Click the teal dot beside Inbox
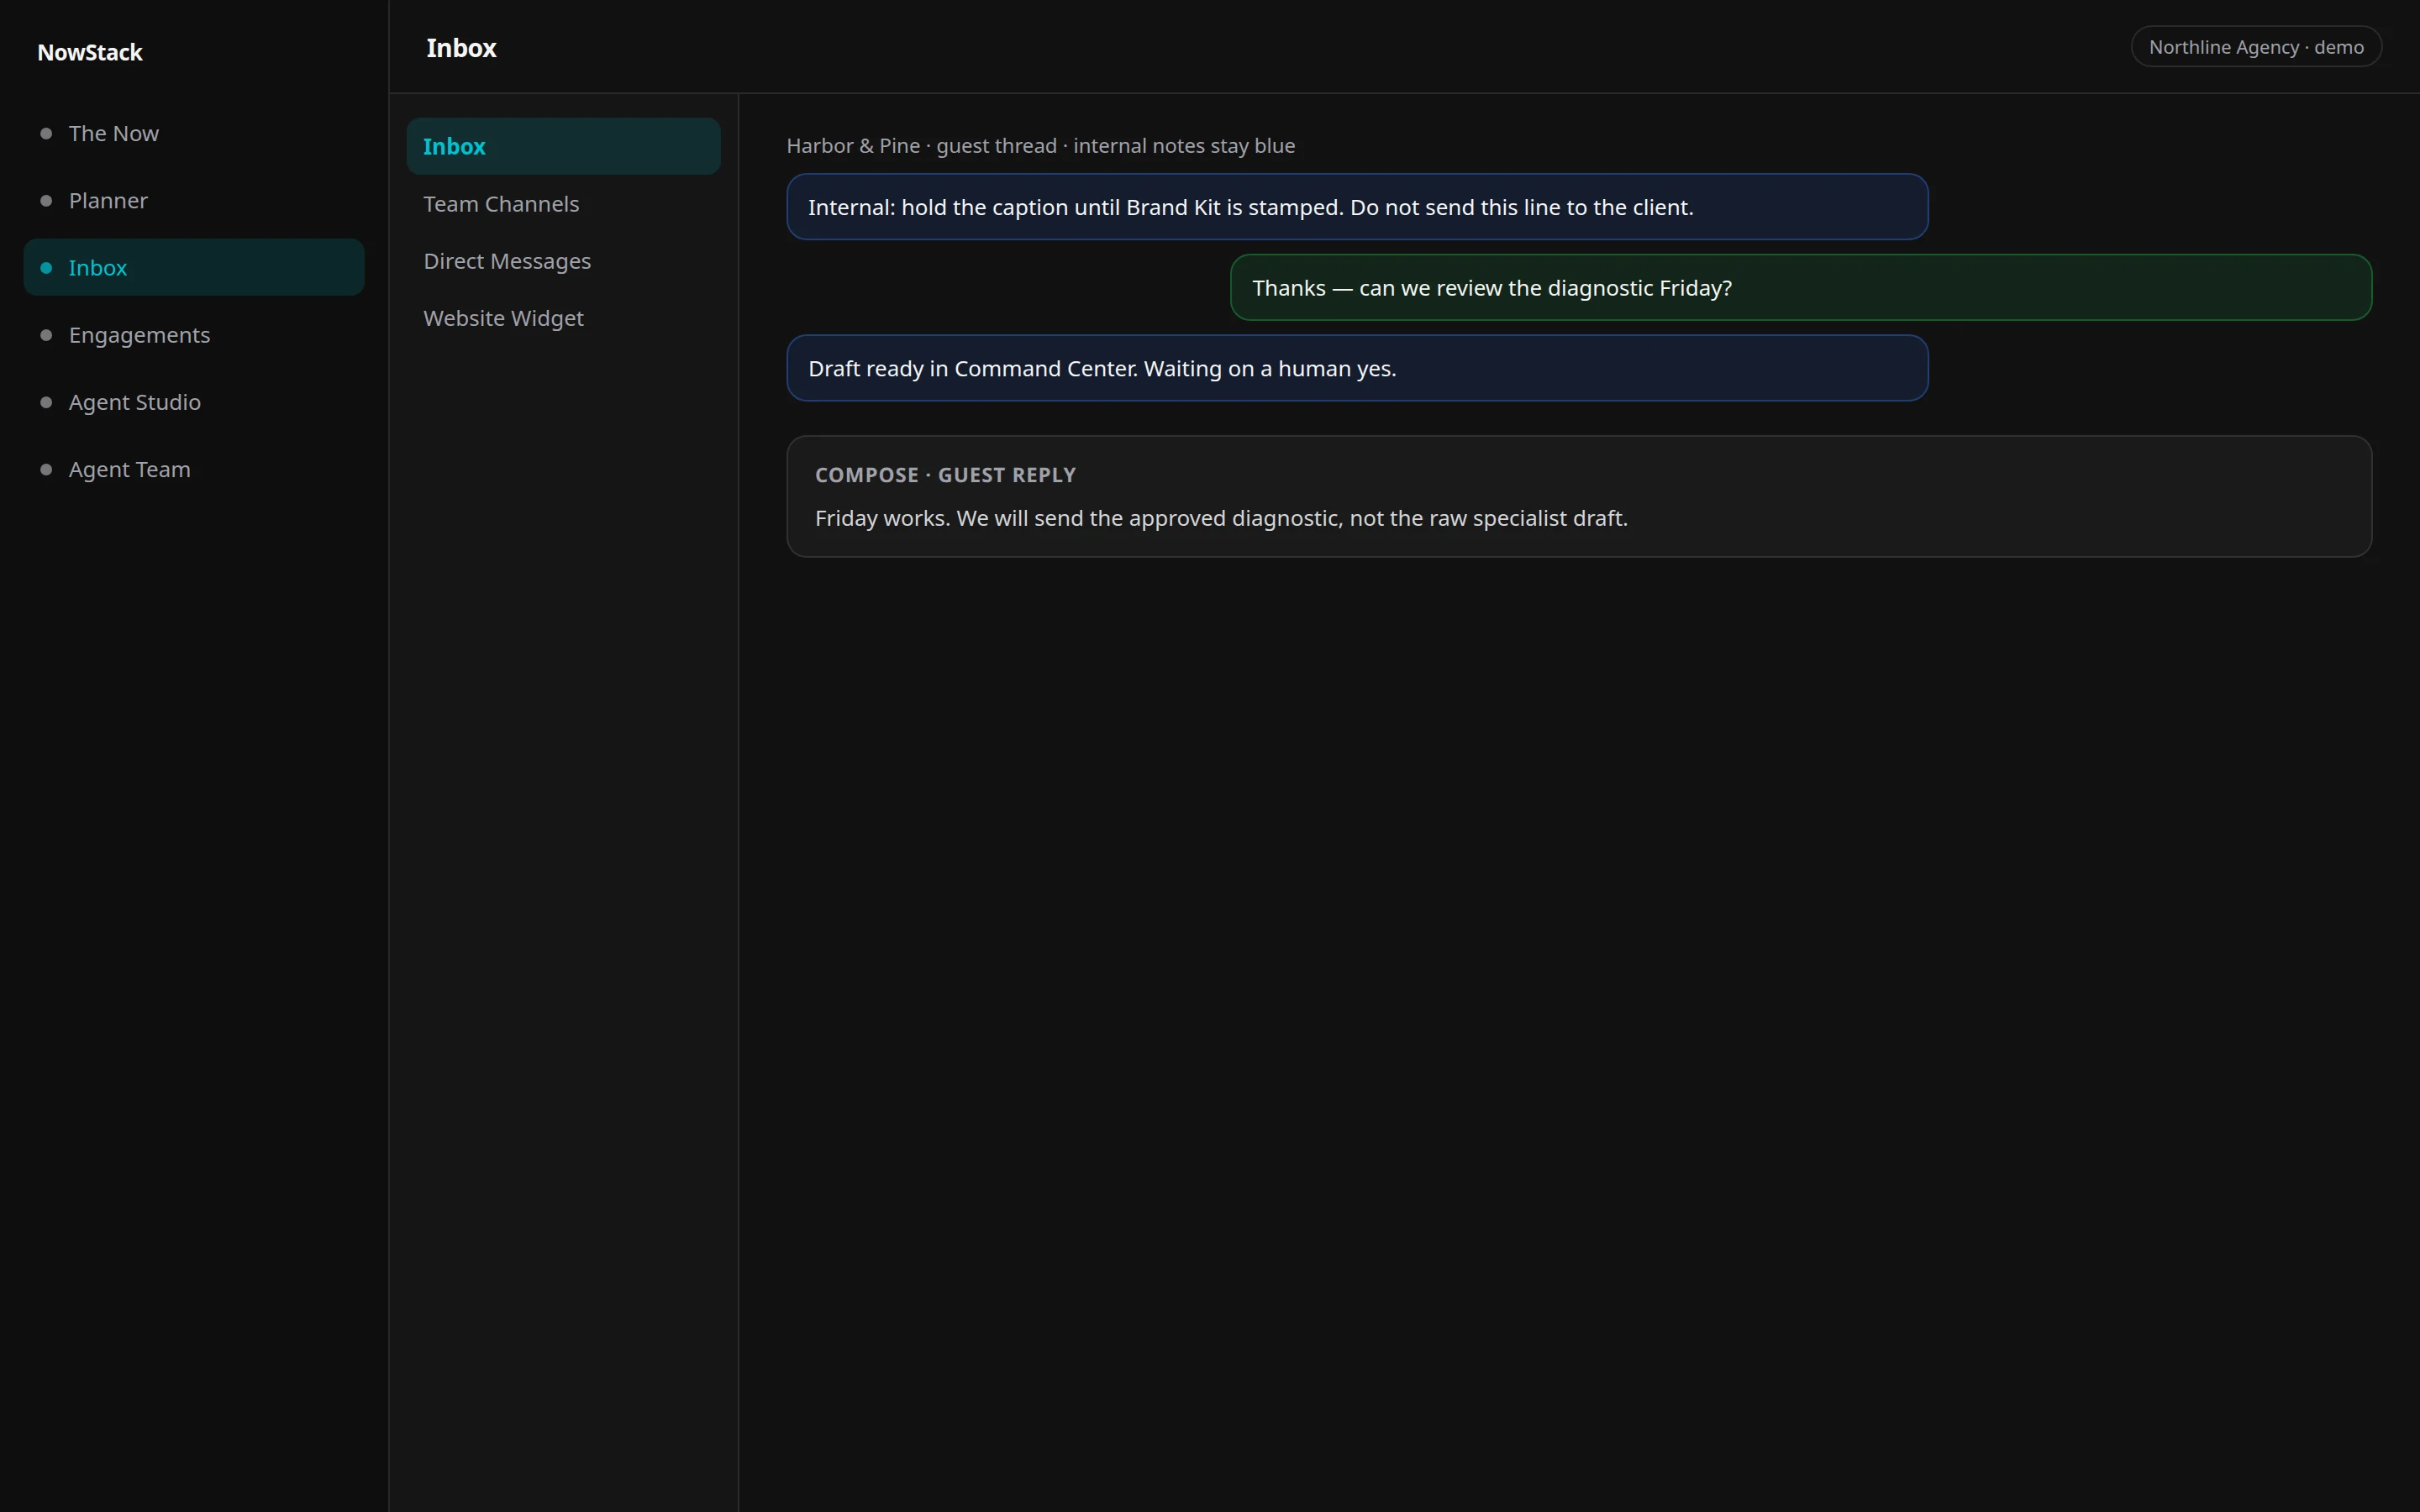 point(46,268)
